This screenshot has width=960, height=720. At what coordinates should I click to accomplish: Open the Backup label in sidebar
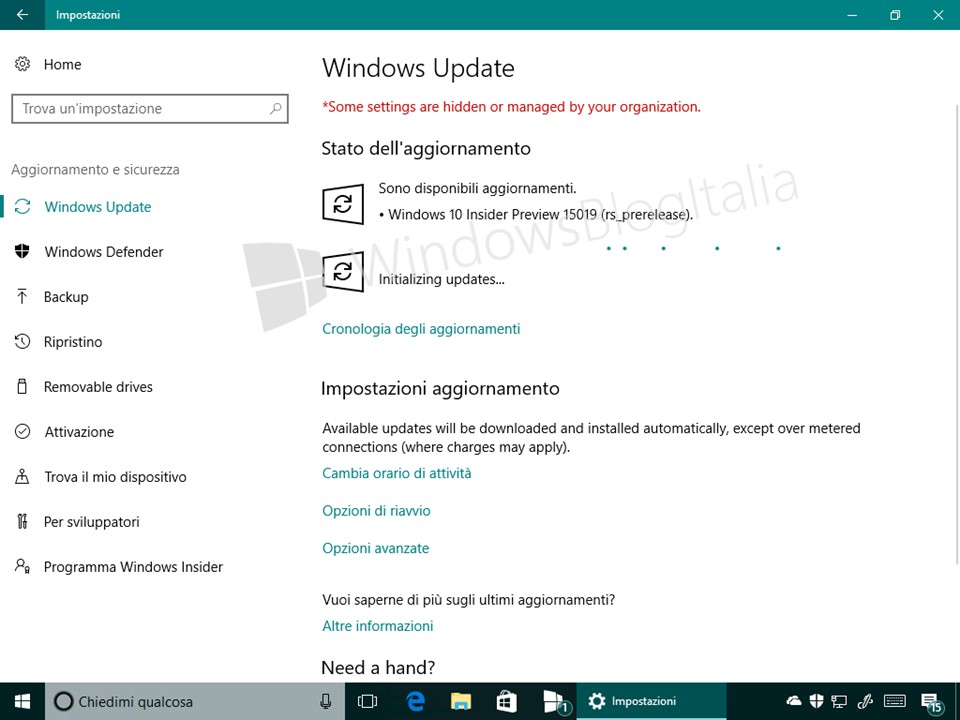[x=66, y=297]
